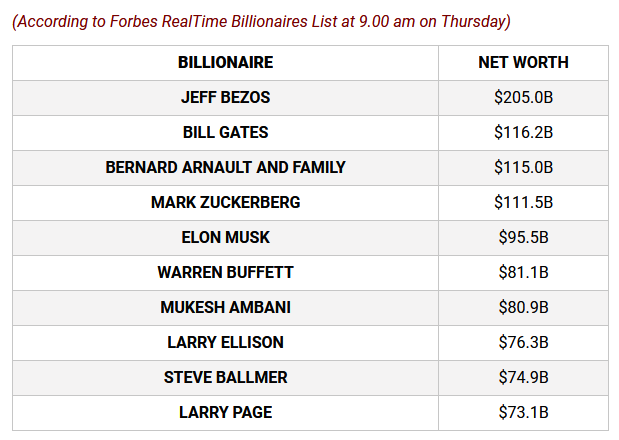This screenshot has height=440, width=619.
Task: Select the $95.5B net worth cell
Action: pyautogui.click(x=523, y=238)
